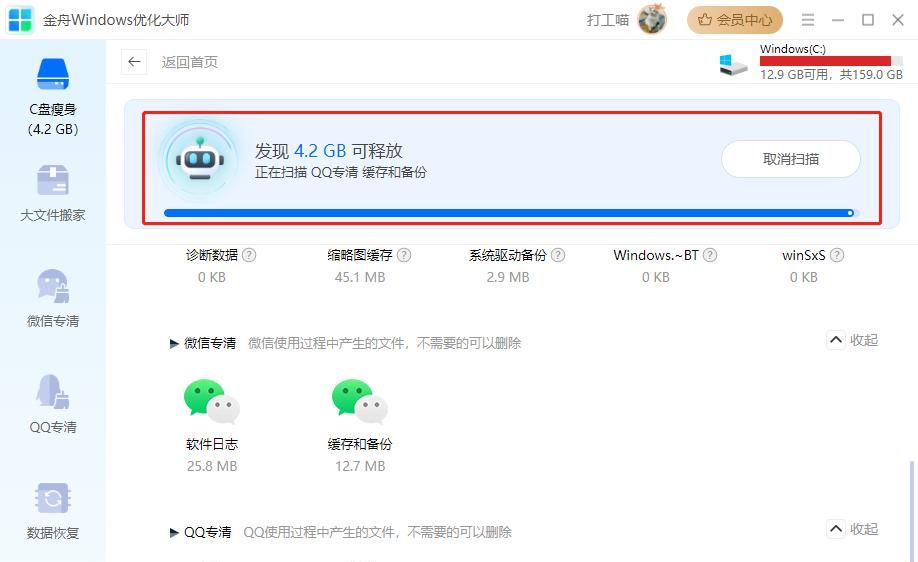
Task: Toggle the 微信专清 section triangle
Action: coord(174,344)
